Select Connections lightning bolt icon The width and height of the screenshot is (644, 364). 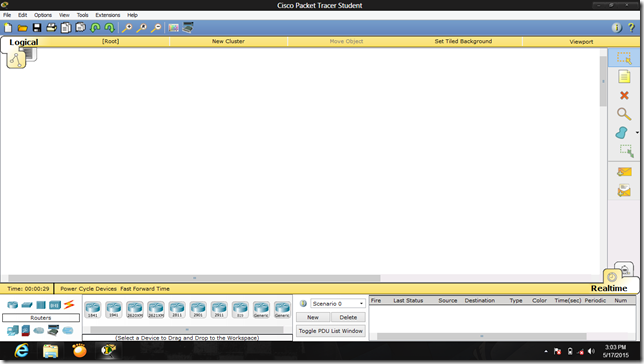coord(69,304)
